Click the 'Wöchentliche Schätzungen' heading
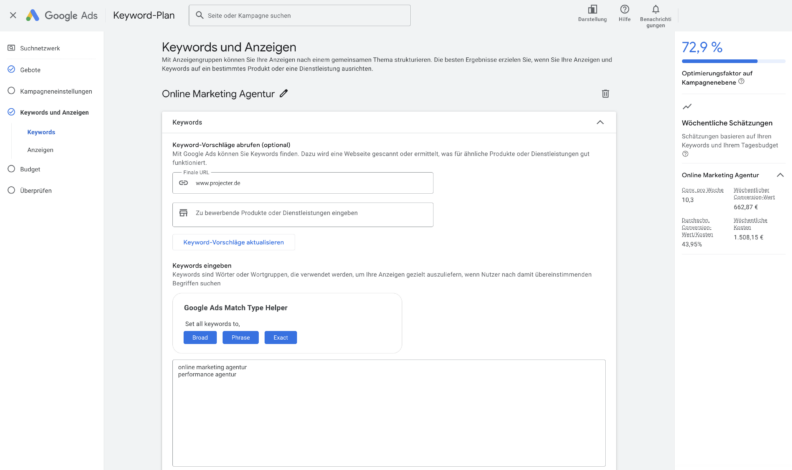 (727, 123)
